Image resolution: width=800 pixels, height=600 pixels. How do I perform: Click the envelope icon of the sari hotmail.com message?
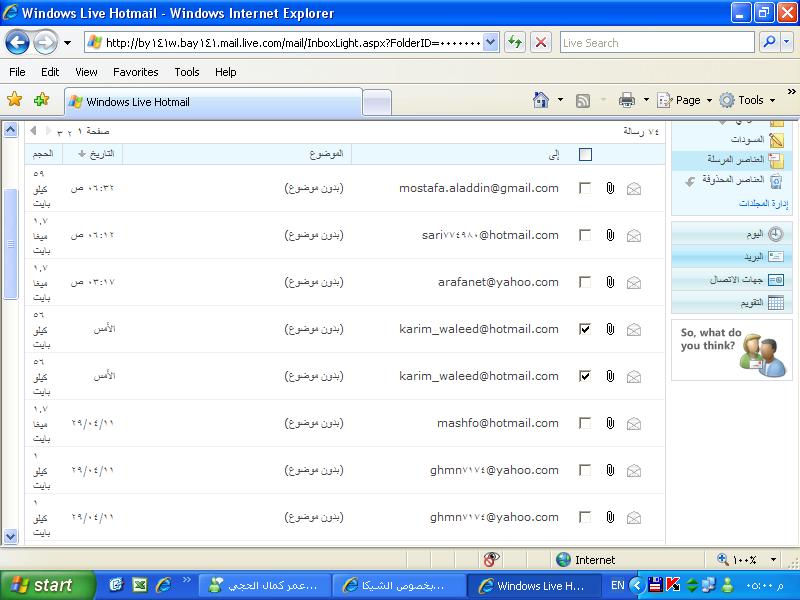(634, 236)
